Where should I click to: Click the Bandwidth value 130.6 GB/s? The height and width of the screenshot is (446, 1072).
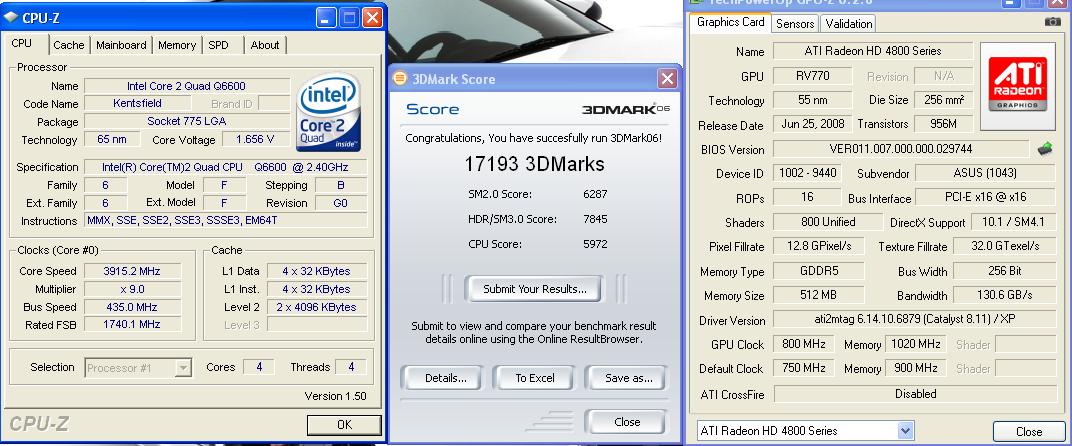point(1004,296)
